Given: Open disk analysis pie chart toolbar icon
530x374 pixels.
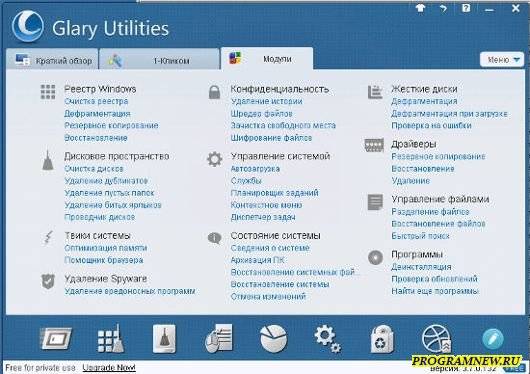Looking at the screenshot, I should (x=273, y=338).
